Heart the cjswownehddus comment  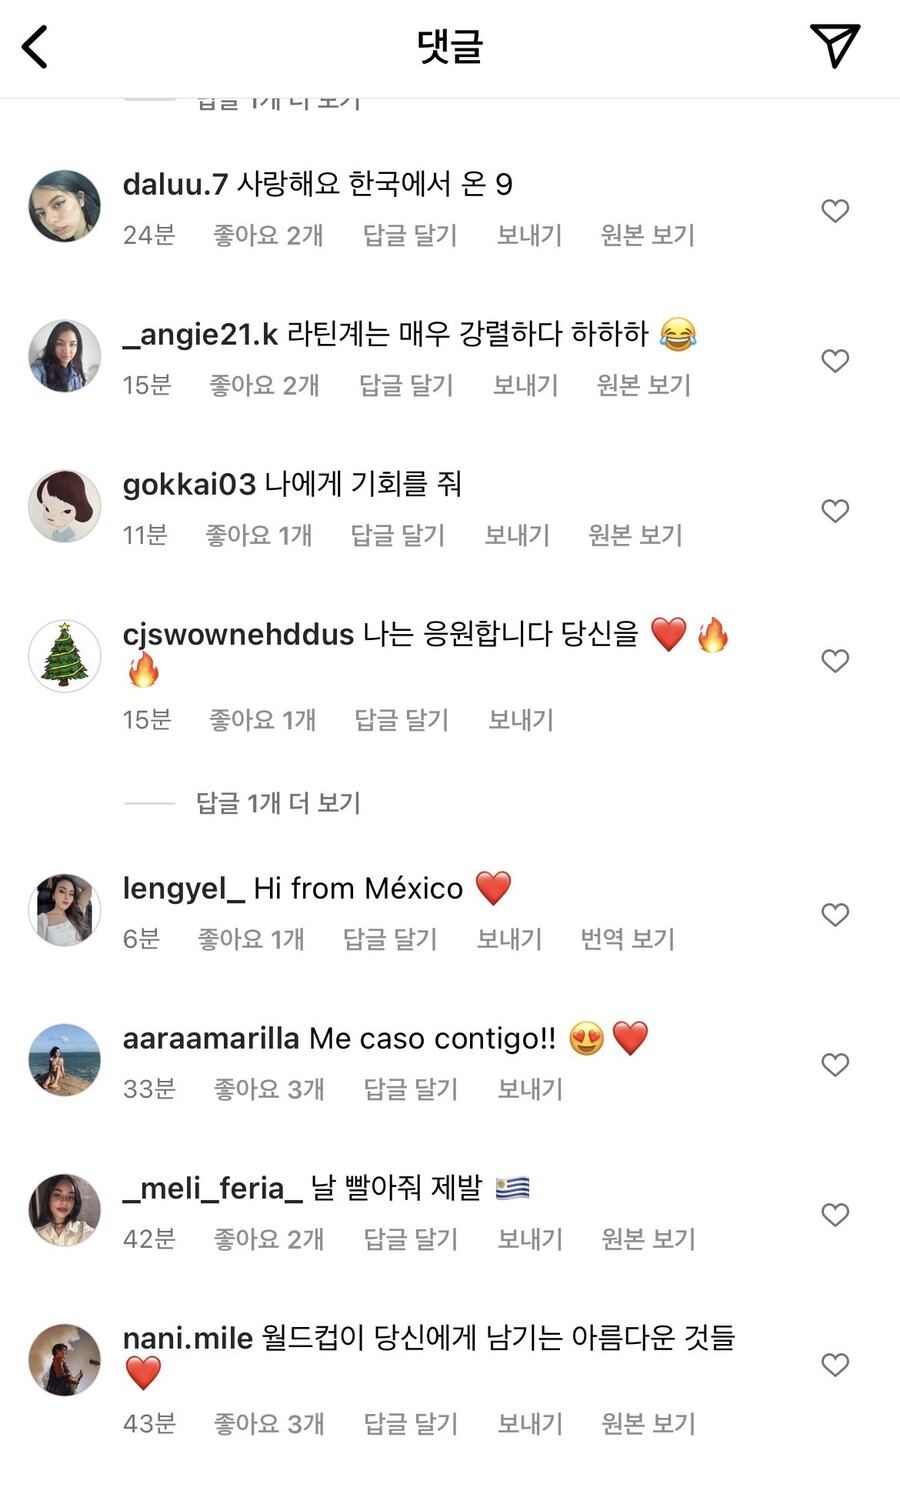tap(835, 661)
